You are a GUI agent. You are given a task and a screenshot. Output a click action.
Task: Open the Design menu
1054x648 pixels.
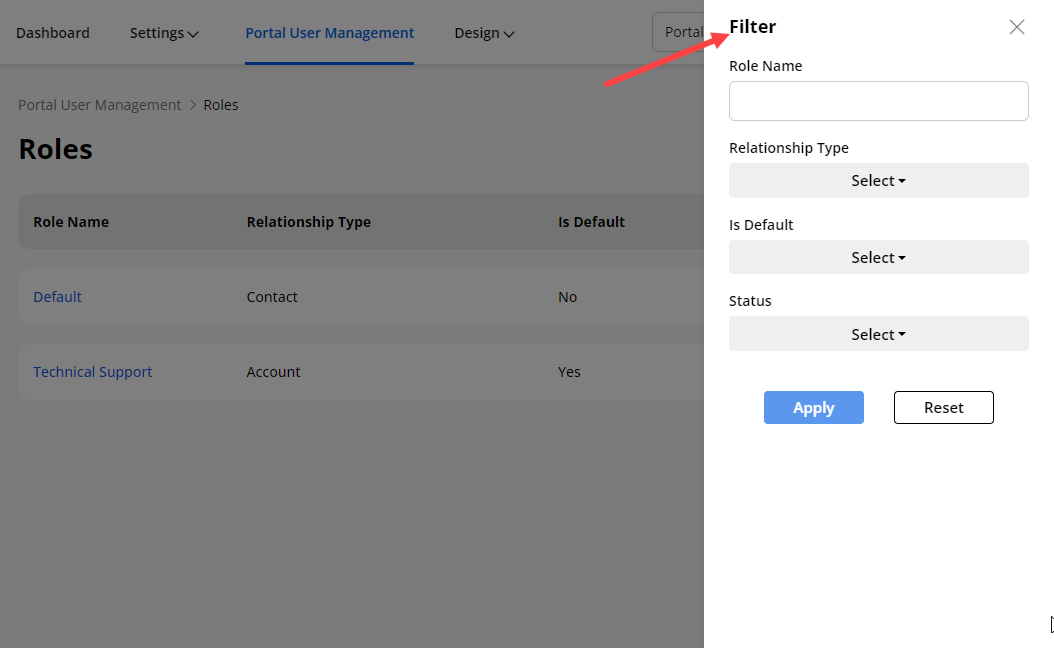coord(484,33)
